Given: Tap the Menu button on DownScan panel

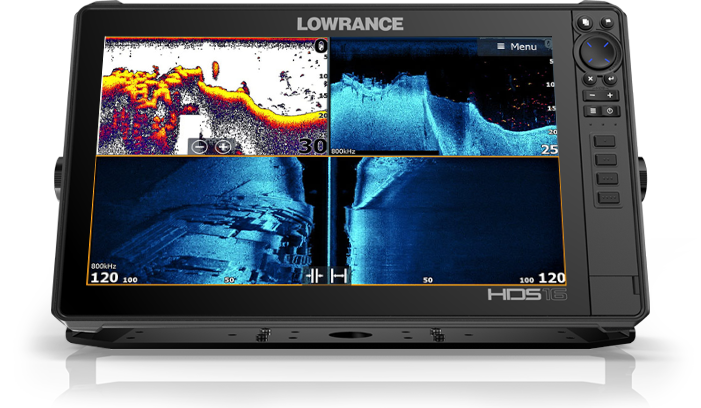Looking at the screenshot, I should (x=515, y=46).
